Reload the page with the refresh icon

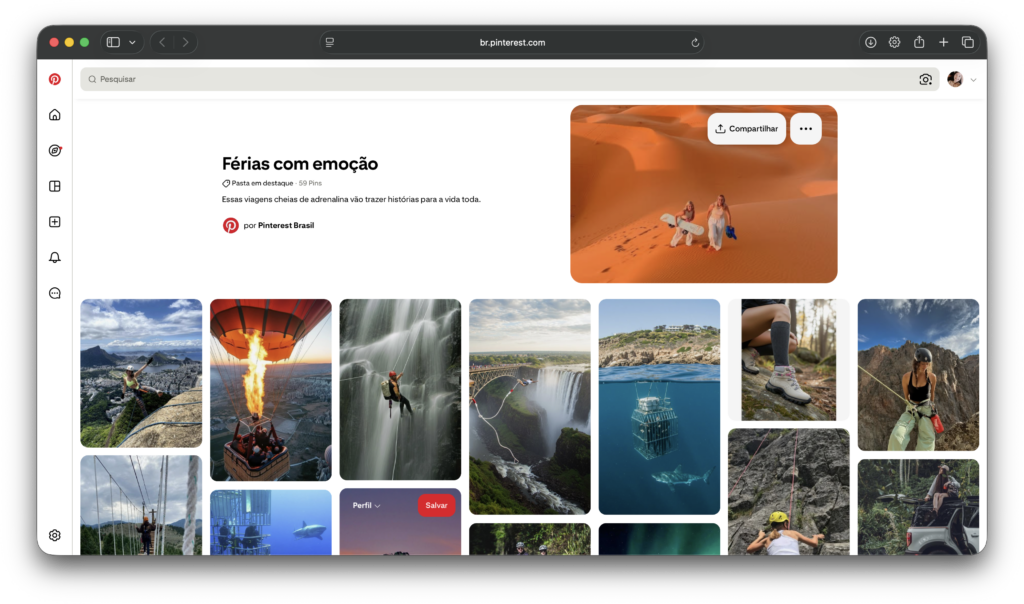pyautogui.click(x=695, y=42)
